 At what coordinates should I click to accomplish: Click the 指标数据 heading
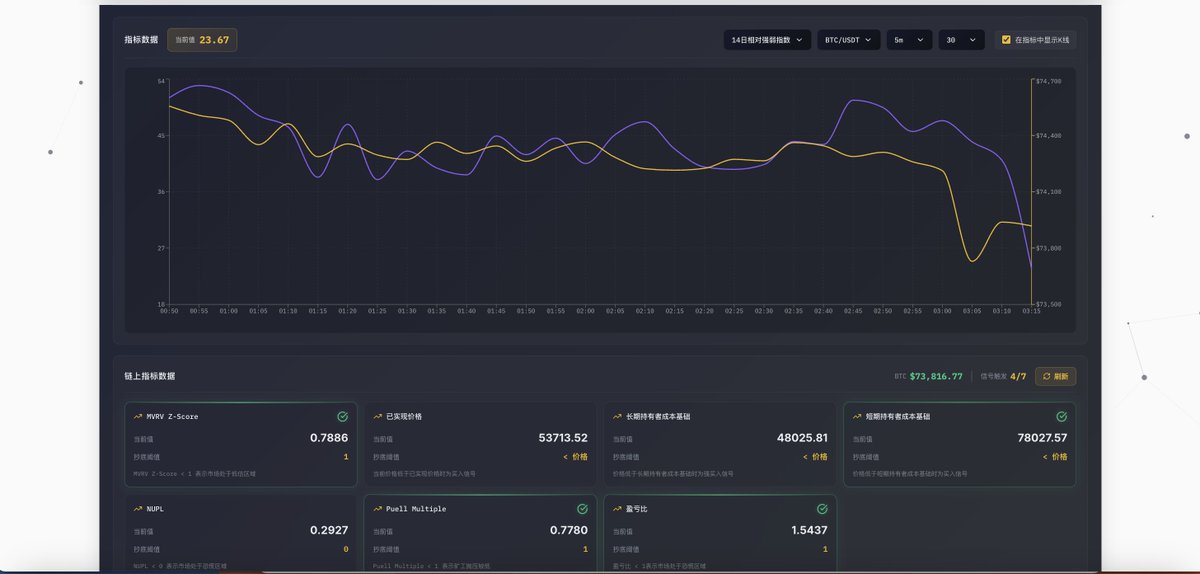pos(141,40)
